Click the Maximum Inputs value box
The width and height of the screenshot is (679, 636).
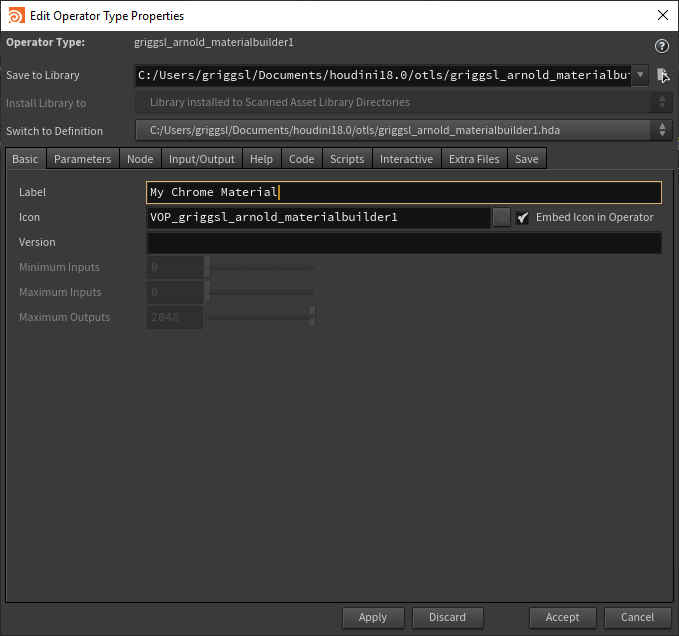175,292
